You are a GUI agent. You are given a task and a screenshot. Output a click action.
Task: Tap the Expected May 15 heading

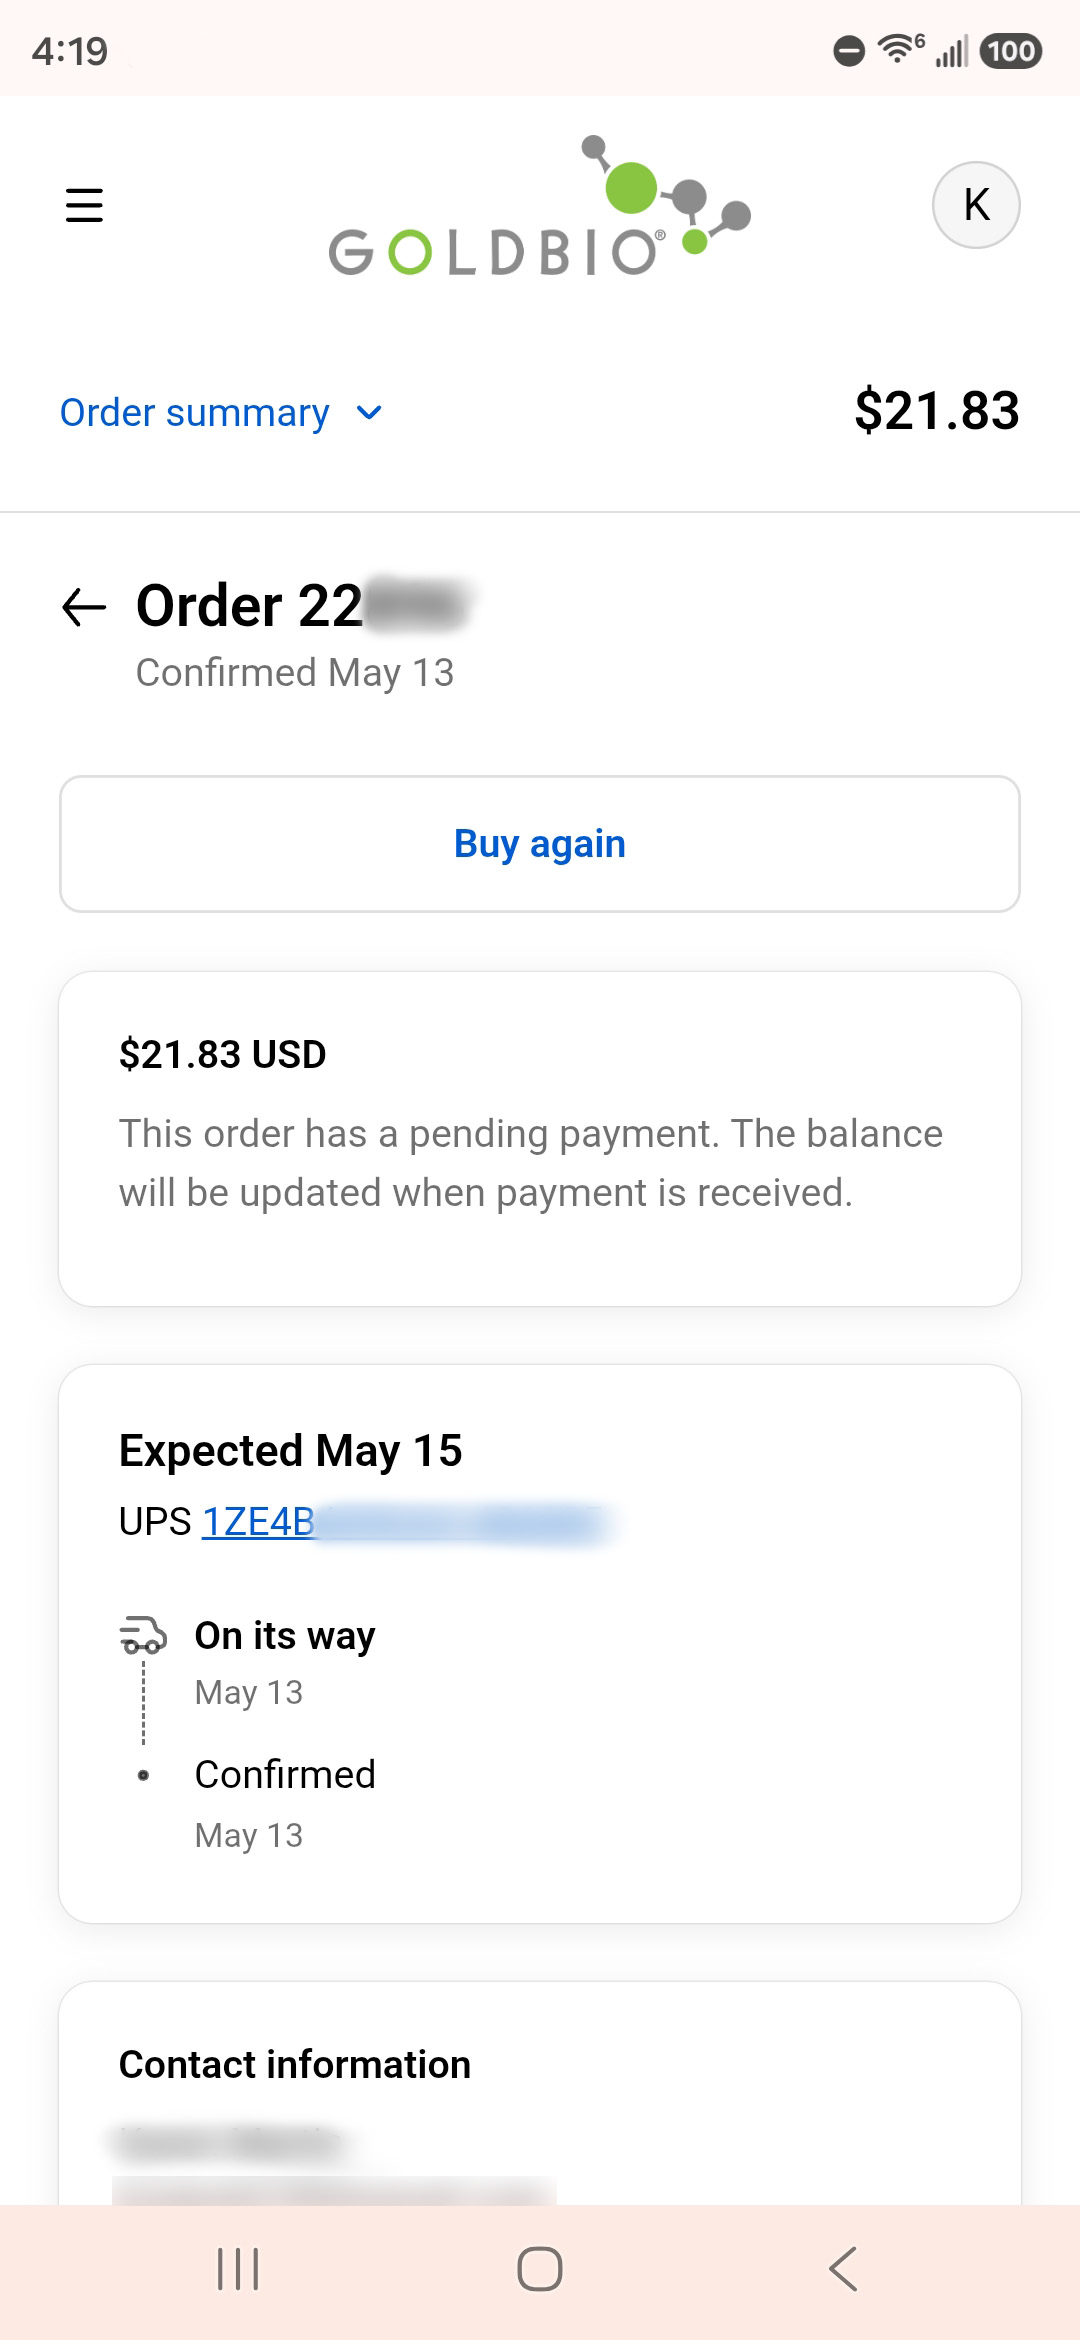coord(291,1451)
